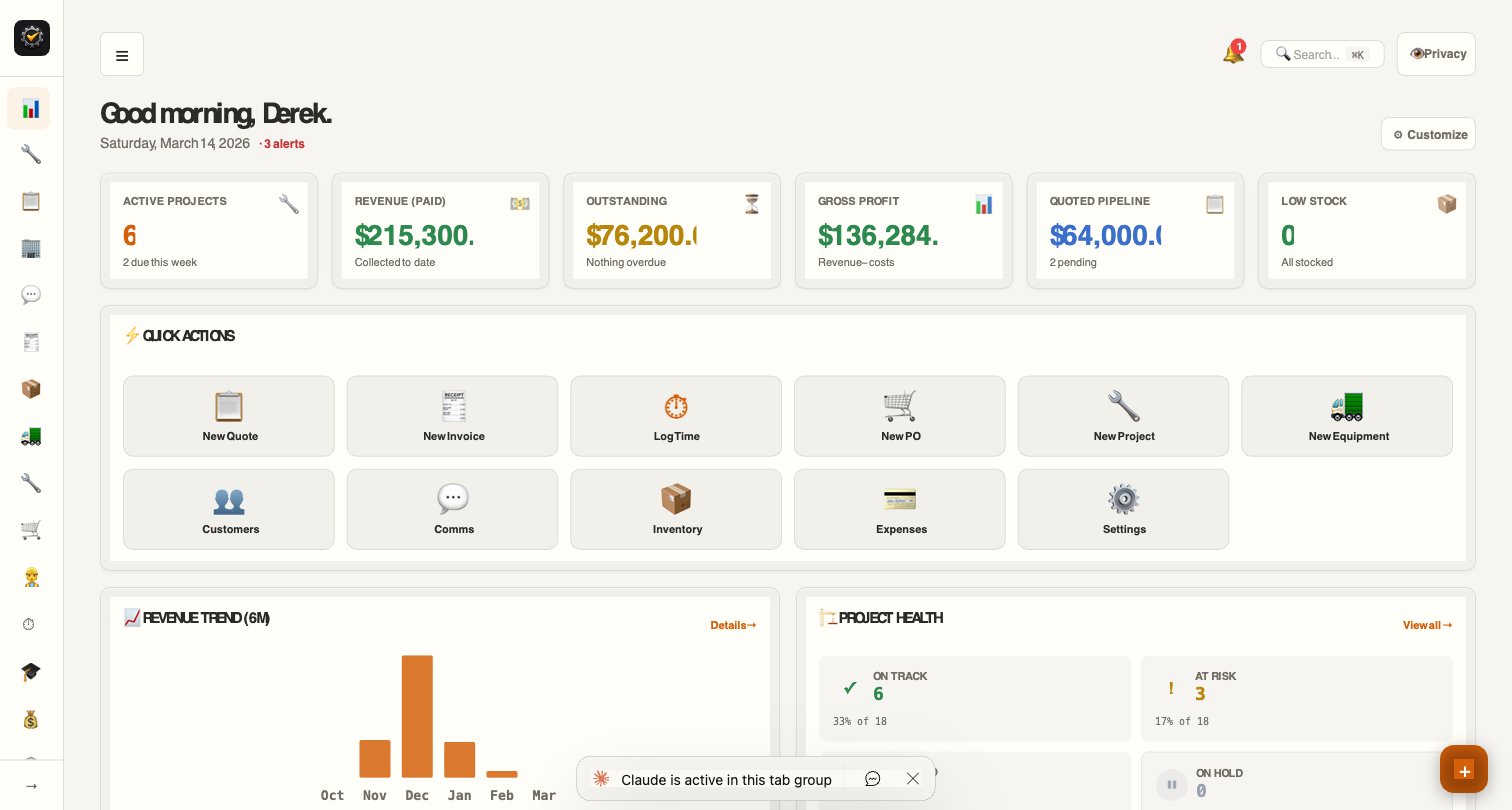Image resolution: width=1512 pixels, height=810 pixels.
Task: Click the graduation-cap sidebar icon
Action: [29, 672]
